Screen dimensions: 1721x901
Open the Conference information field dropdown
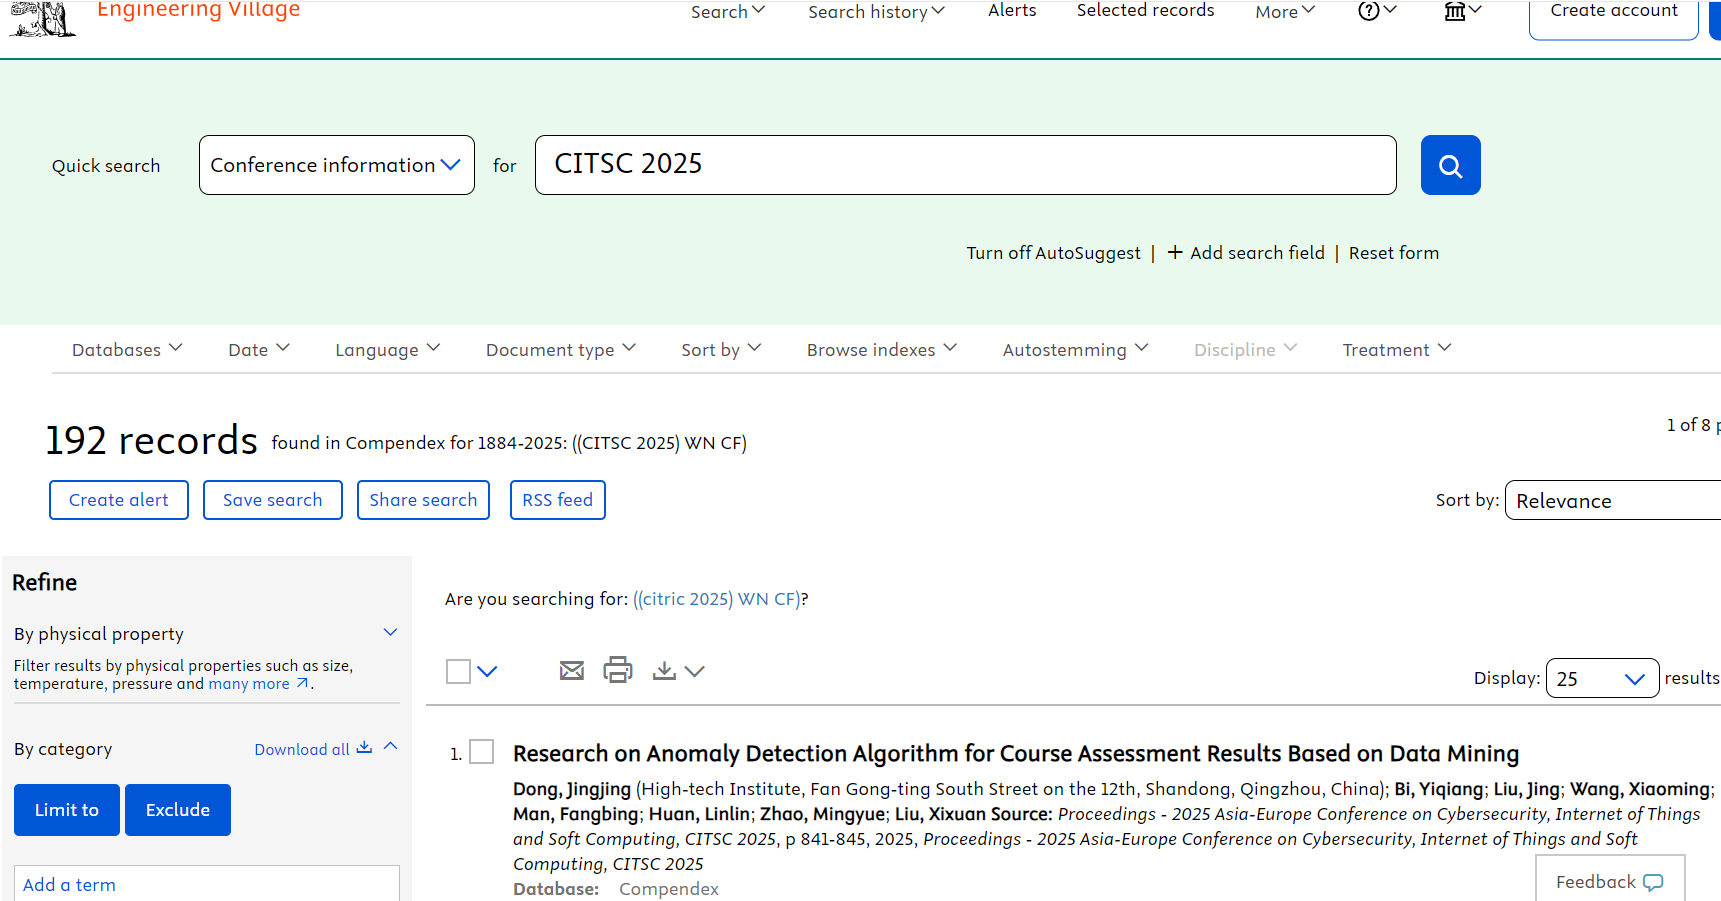tap(337, 165)
